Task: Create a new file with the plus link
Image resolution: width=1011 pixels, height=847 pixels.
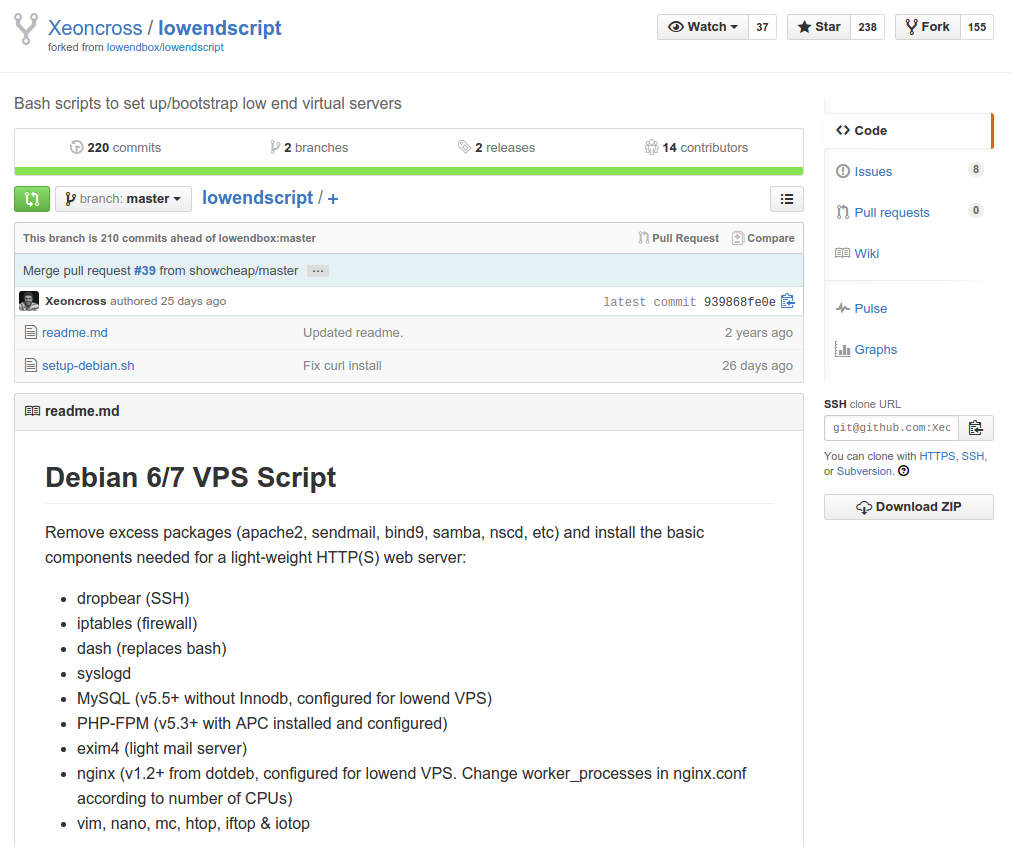Action: click(x=333, y=199)
